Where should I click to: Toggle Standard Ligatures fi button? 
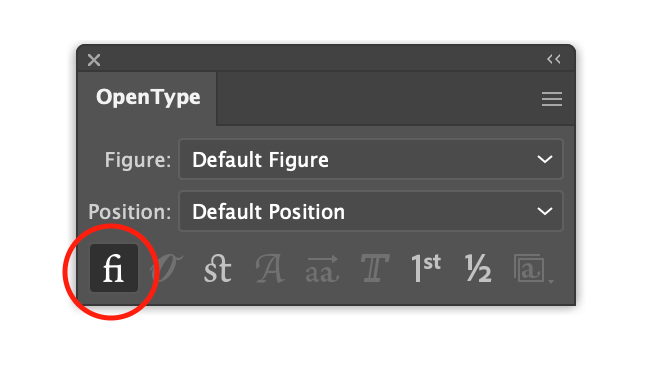click(114, 268)
